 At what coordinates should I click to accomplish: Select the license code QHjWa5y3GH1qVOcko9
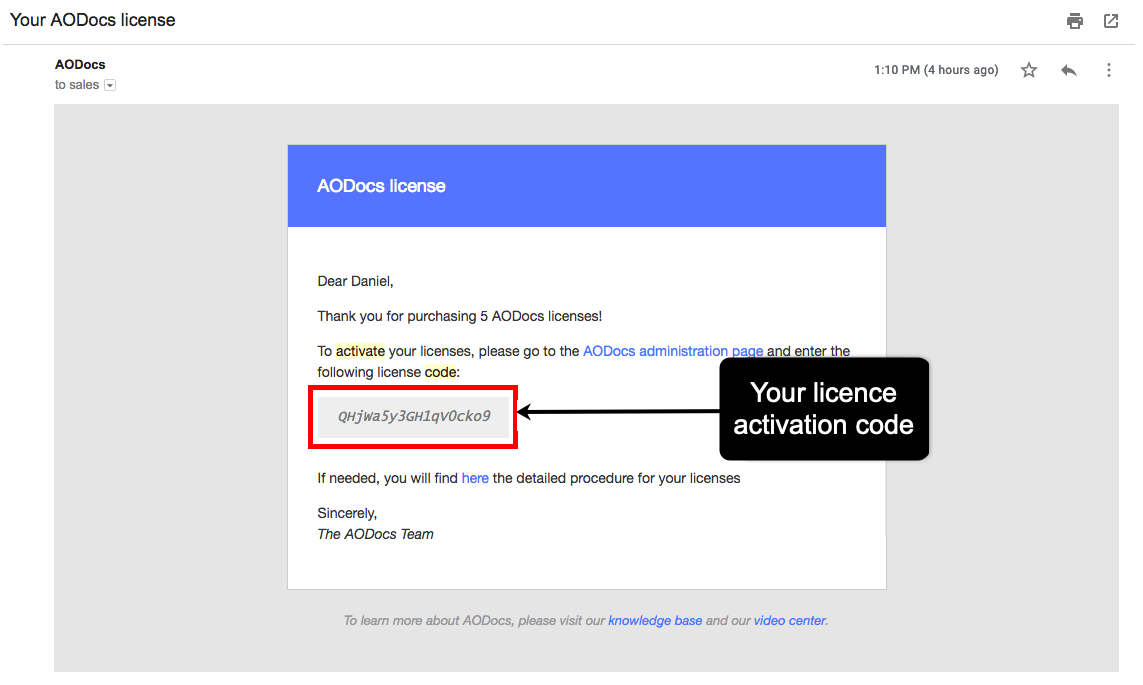414,416
